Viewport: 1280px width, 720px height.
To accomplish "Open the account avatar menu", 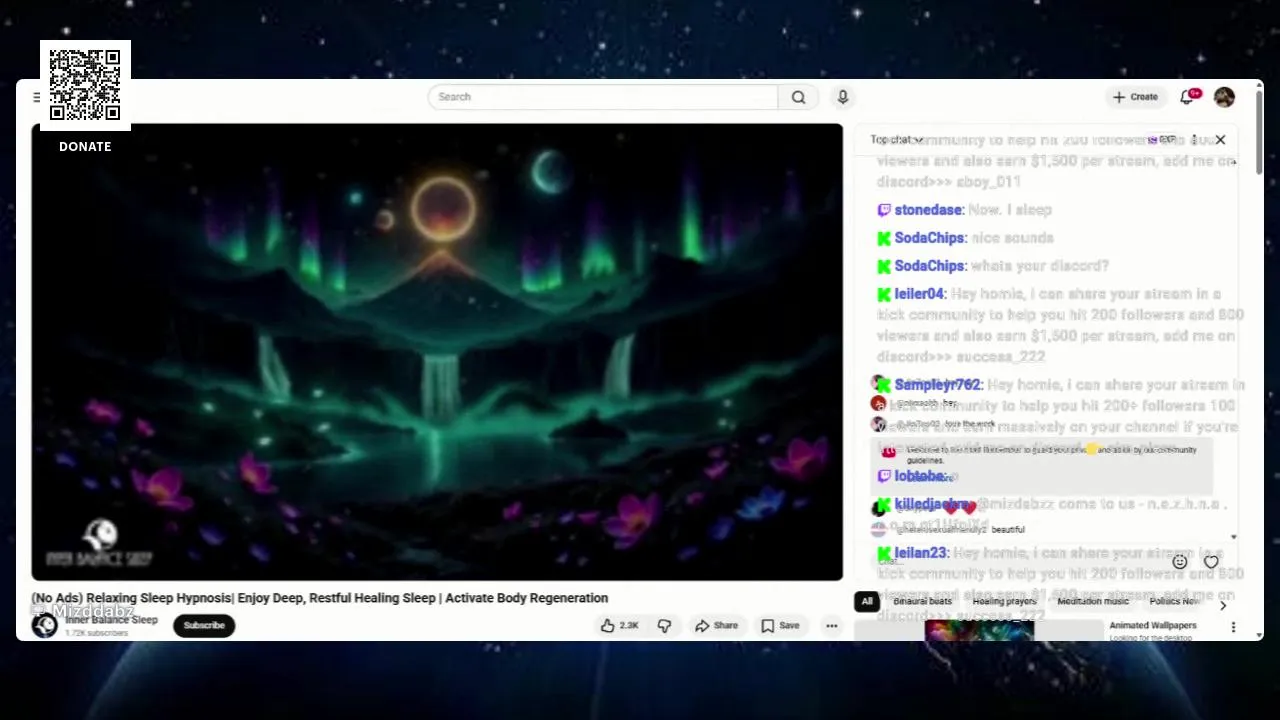I will point(1224,97).
